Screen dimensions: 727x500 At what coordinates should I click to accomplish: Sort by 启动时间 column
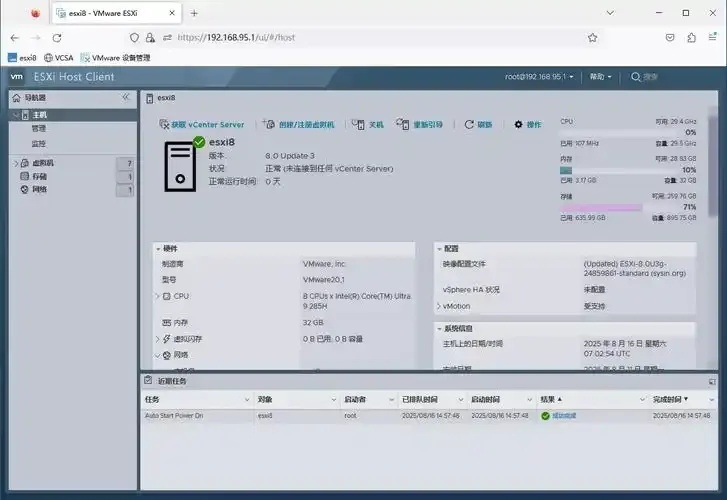pyautogui.click(x=485, y=399)
